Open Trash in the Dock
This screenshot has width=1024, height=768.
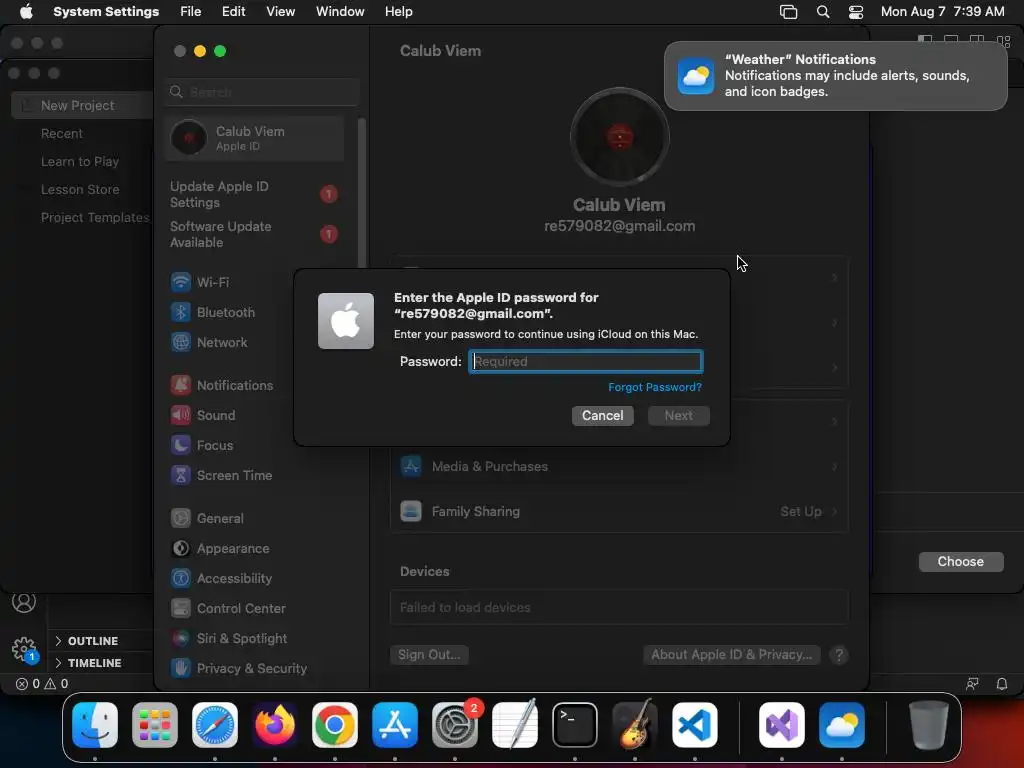tap(929, 725)
